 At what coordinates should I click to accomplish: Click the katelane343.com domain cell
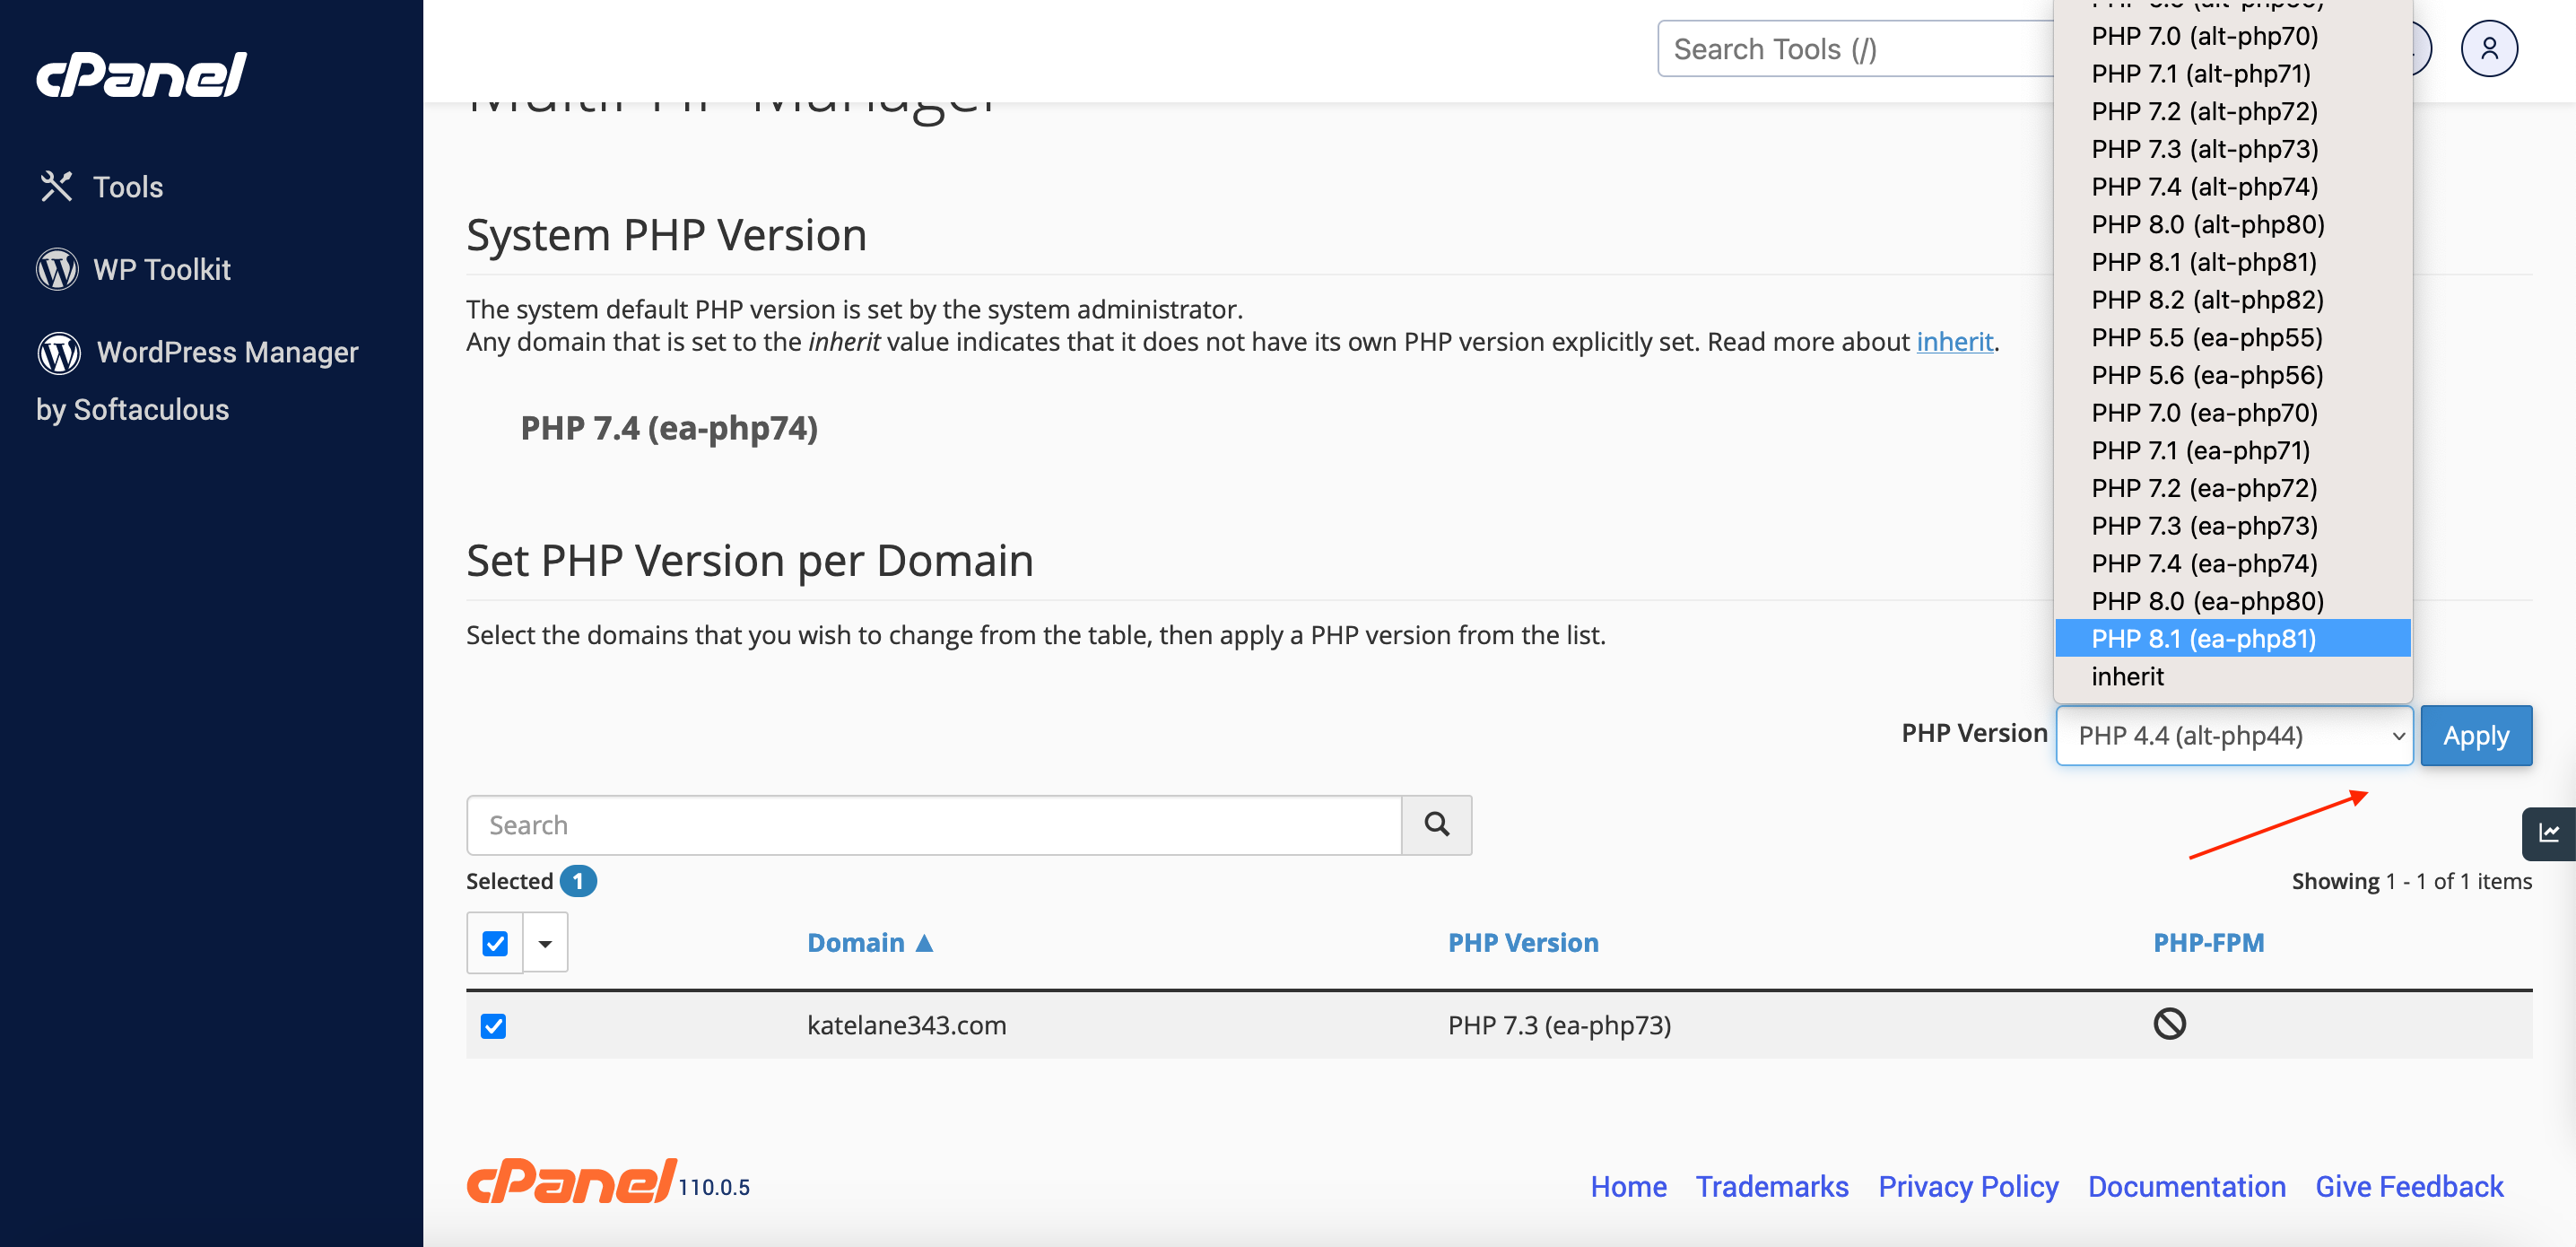[906, 1025]
